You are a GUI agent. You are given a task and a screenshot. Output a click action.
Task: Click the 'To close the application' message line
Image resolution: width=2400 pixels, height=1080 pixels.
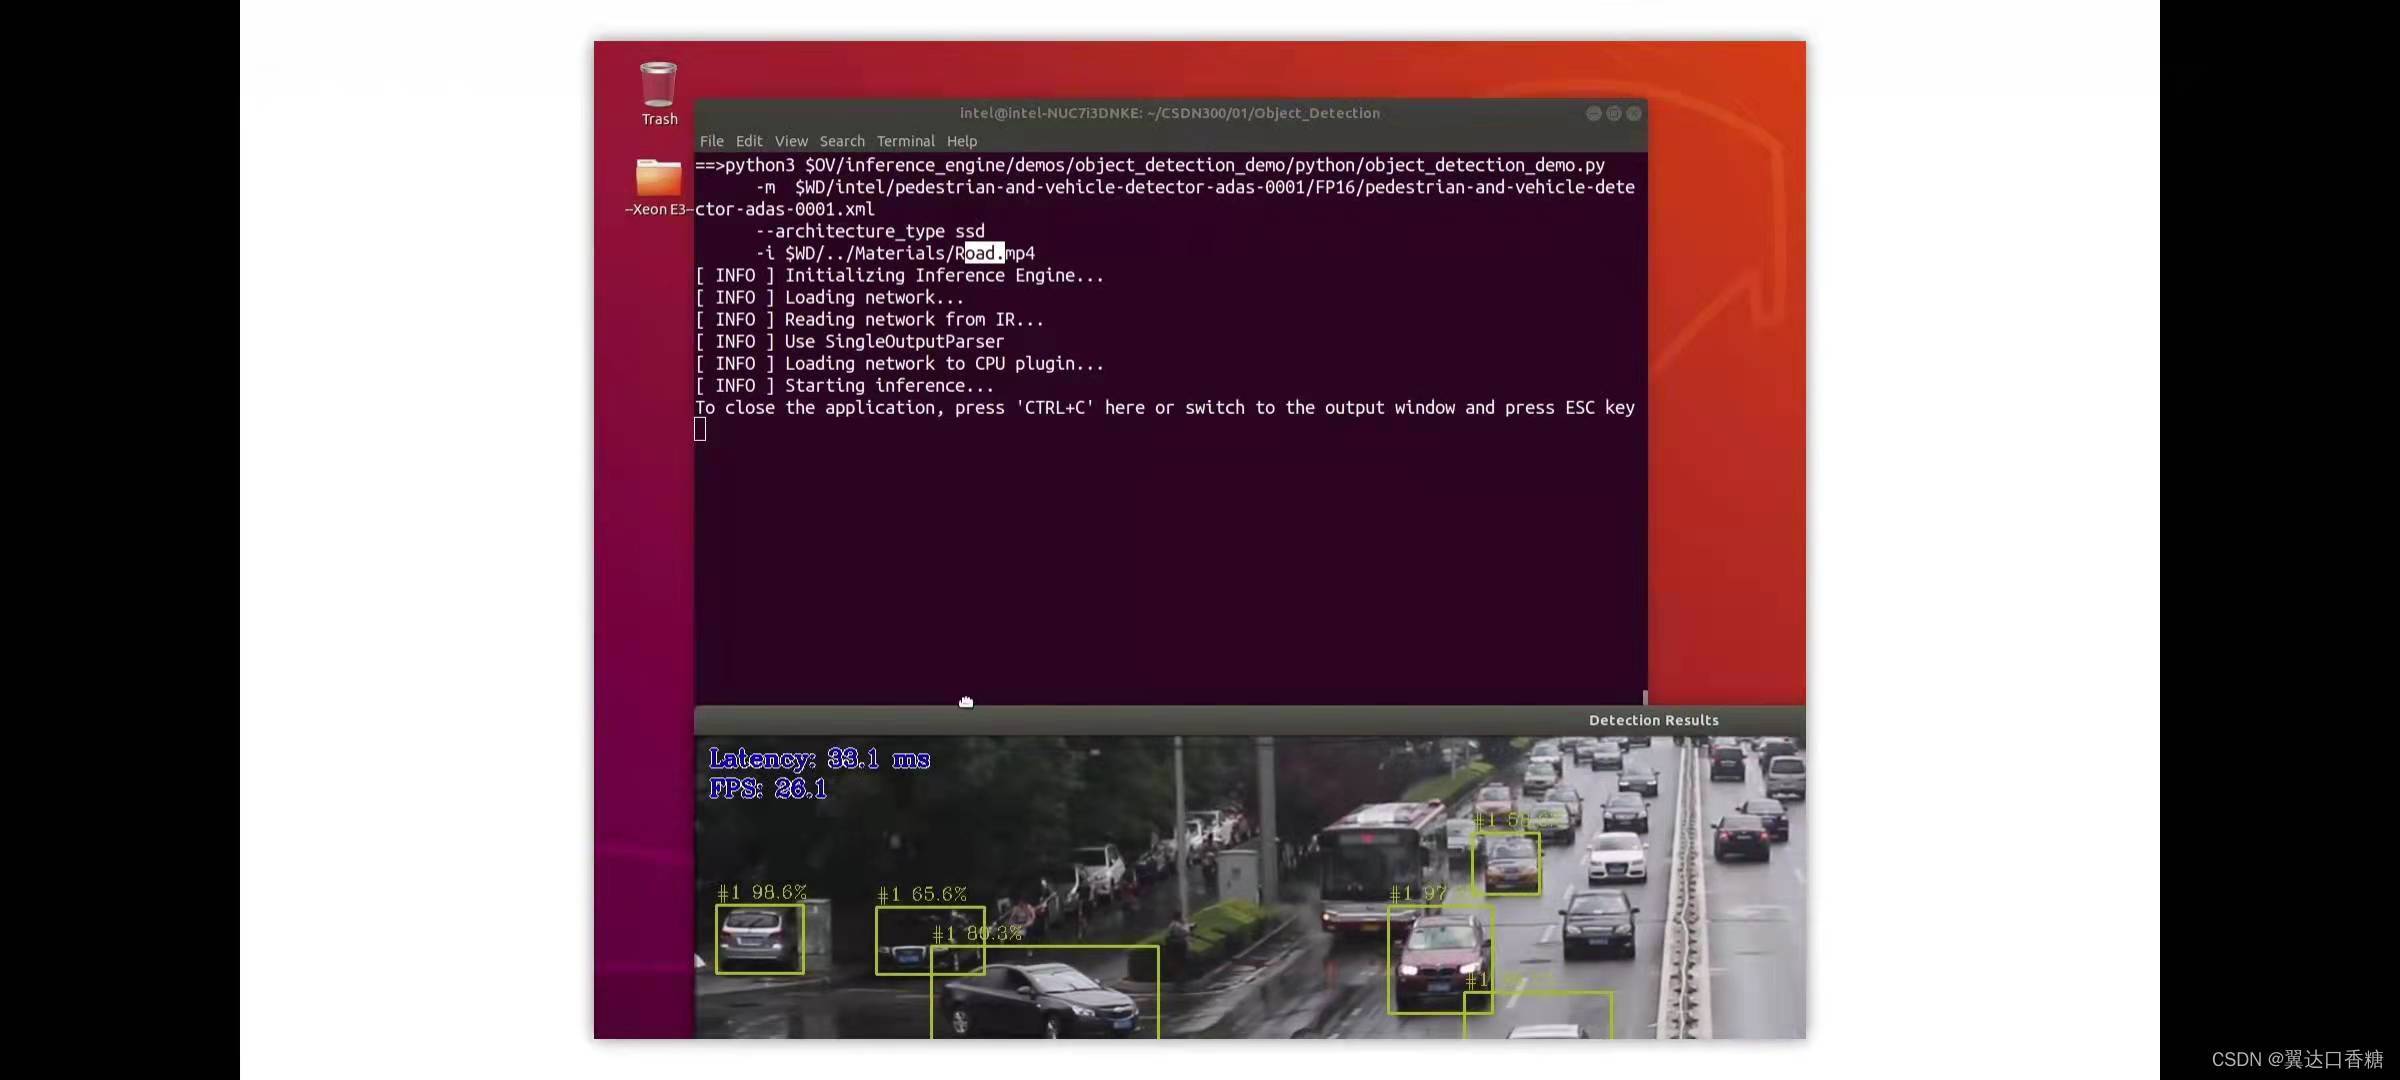(1165, 407)
